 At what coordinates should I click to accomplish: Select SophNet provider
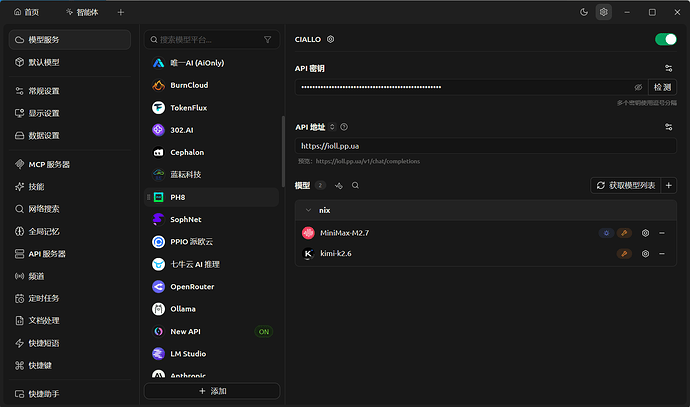pyautogui.click(x=212, y=219)
